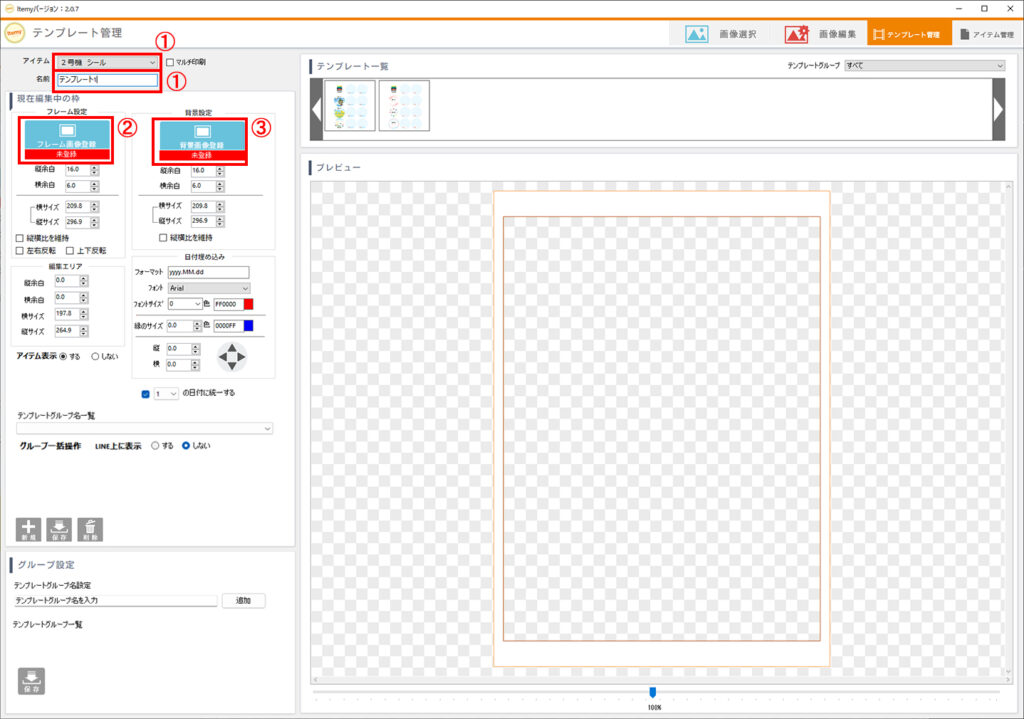This screenshot has height=719, width=1024.
Task: Save the group settings with the bottom 保存 icon
Action: click(31, 680)
